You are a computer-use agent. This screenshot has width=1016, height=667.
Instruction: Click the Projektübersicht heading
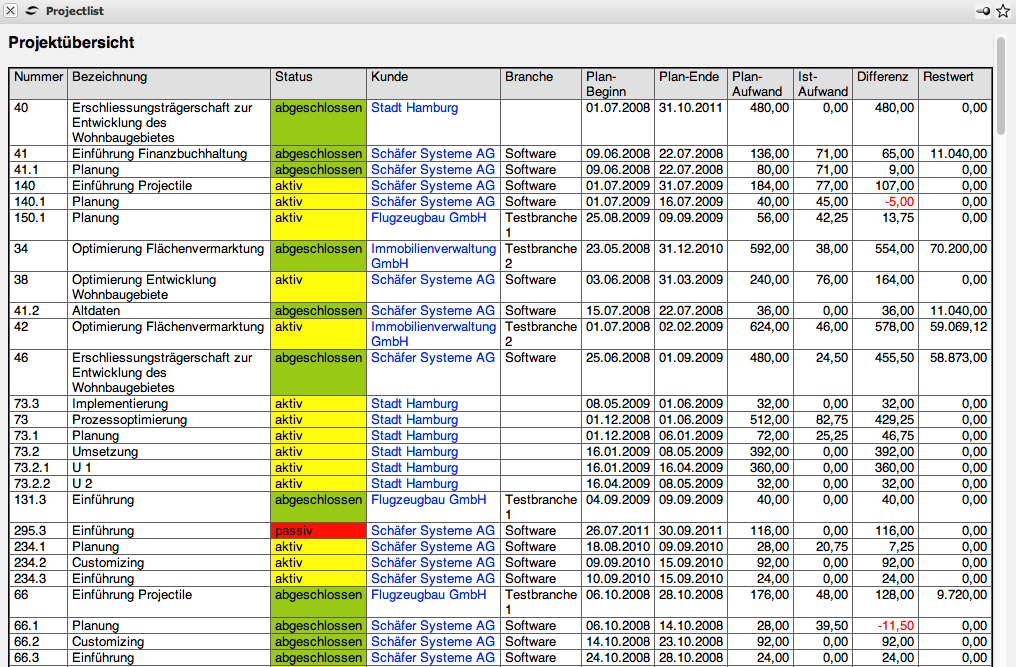71,43
